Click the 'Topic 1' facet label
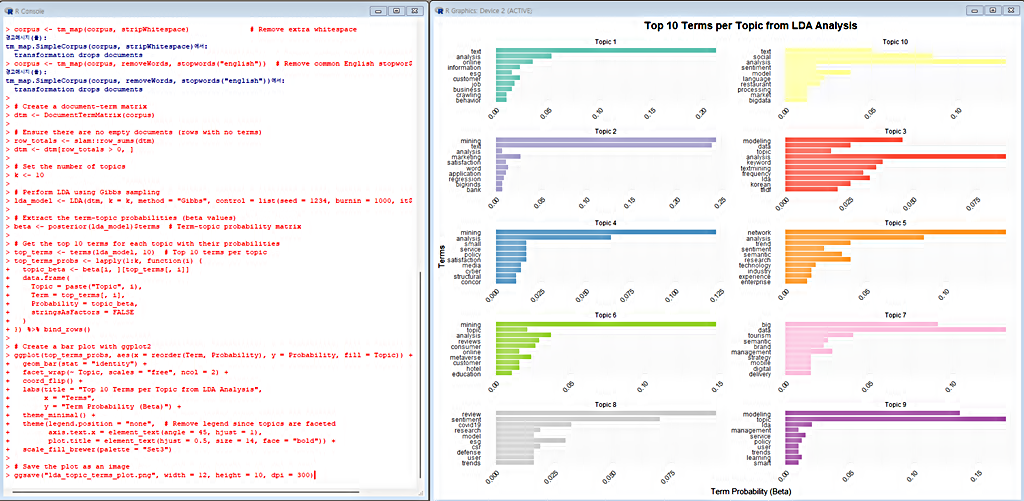This screenshot has height=501, width=1024. click(x=605, y=42)
